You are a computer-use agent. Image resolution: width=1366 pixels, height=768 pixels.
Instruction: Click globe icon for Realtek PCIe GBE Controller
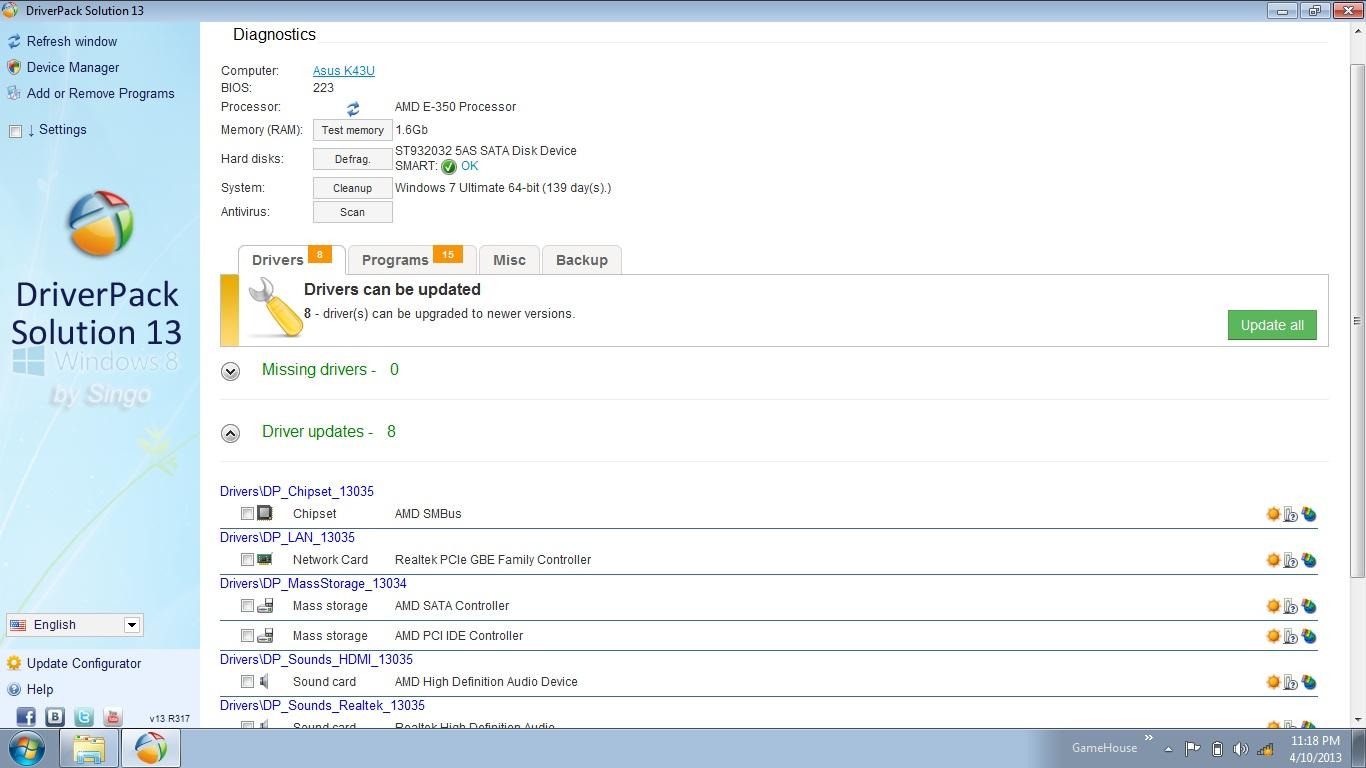coord(1309,560)
